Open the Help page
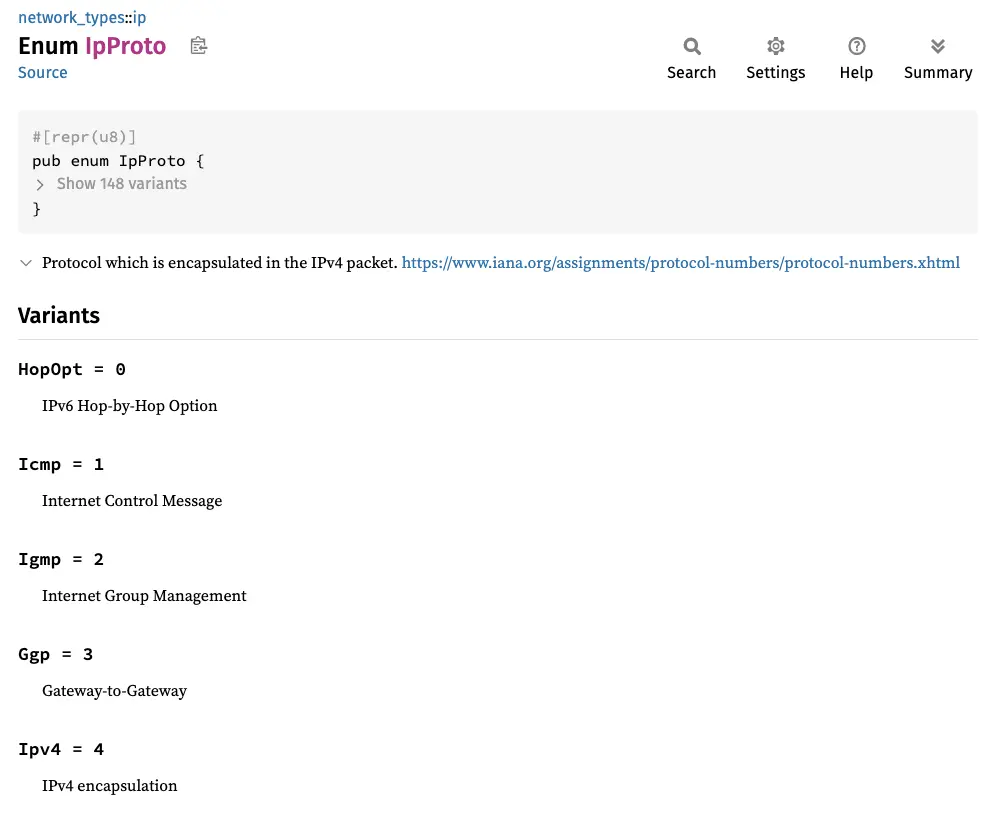This screenshot has height=813, width=991. pos(856,58)
